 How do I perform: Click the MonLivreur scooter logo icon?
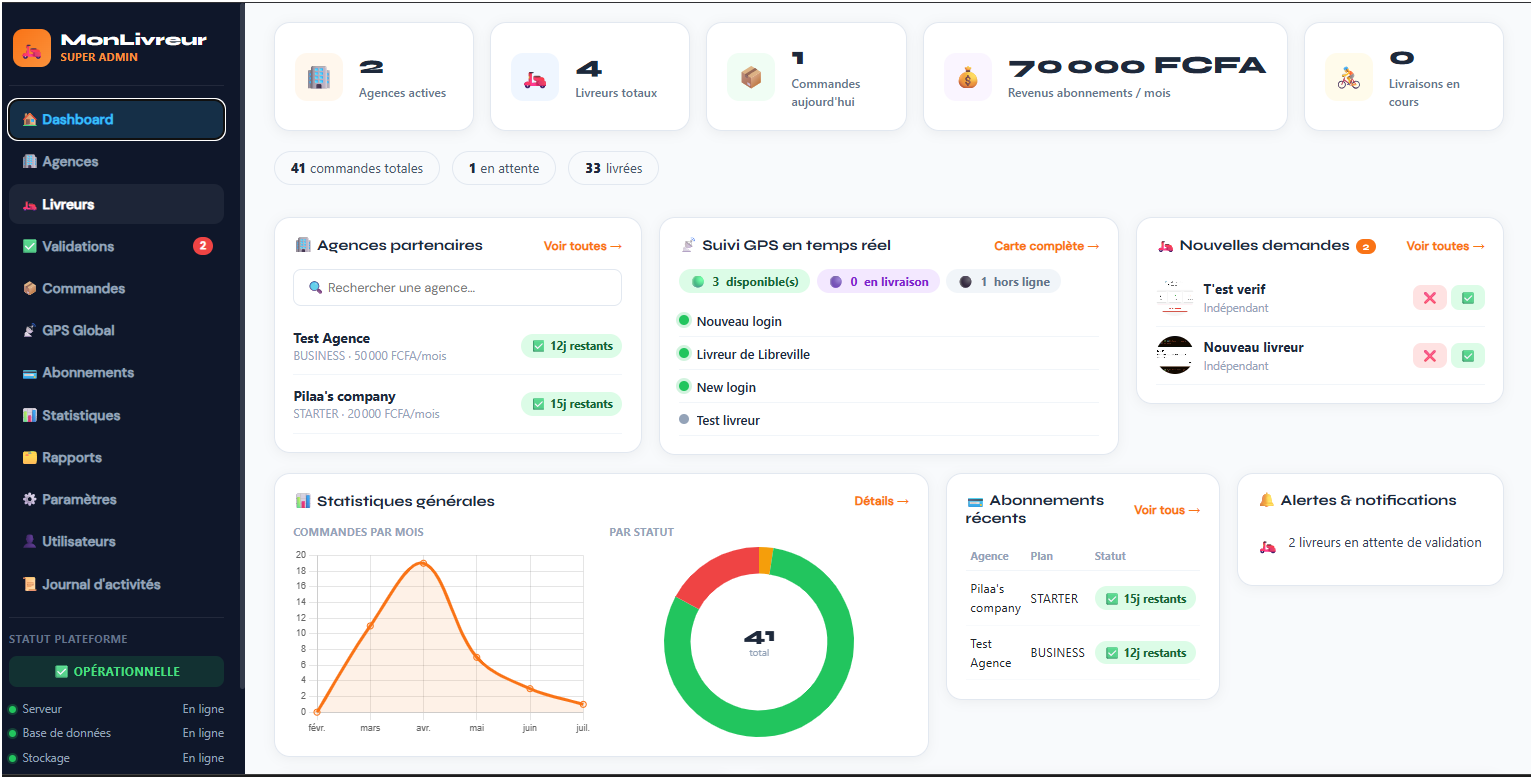[x=32, y=48]
